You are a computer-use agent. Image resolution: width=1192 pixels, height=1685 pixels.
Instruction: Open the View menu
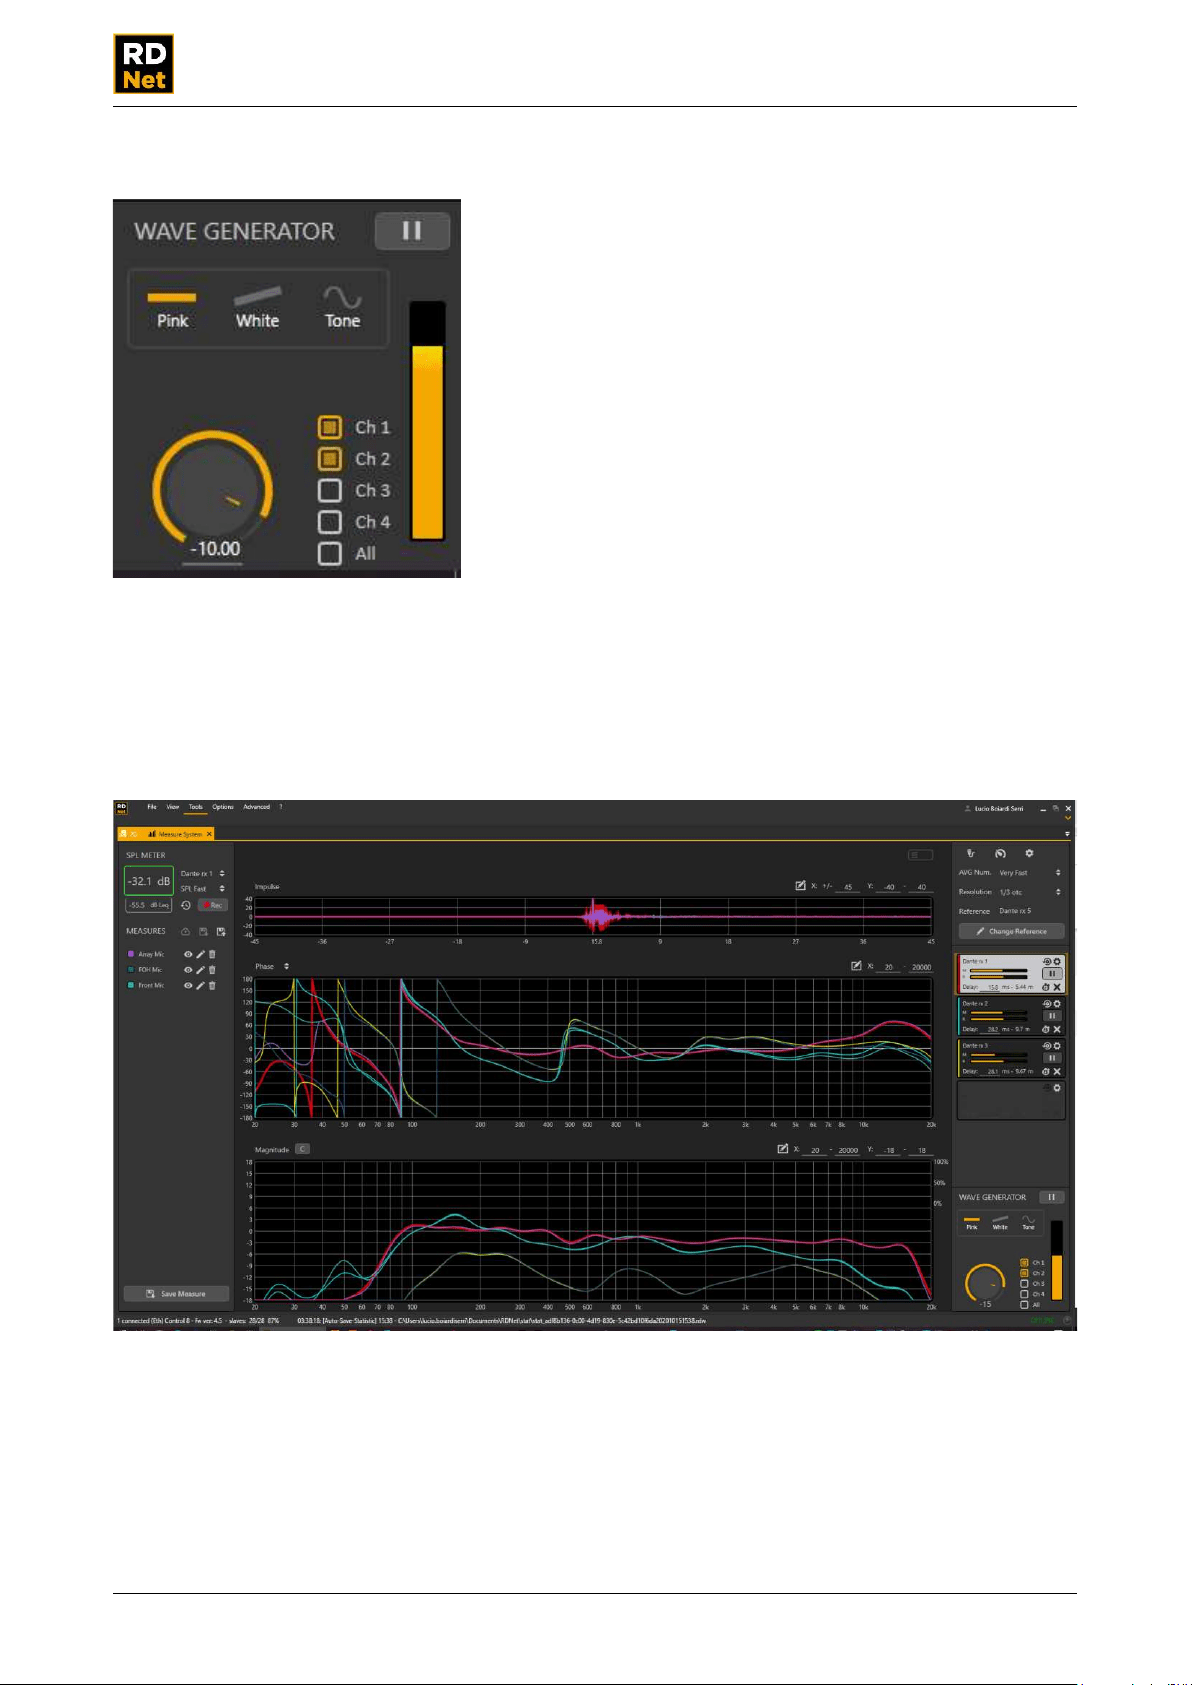[173, 807]
